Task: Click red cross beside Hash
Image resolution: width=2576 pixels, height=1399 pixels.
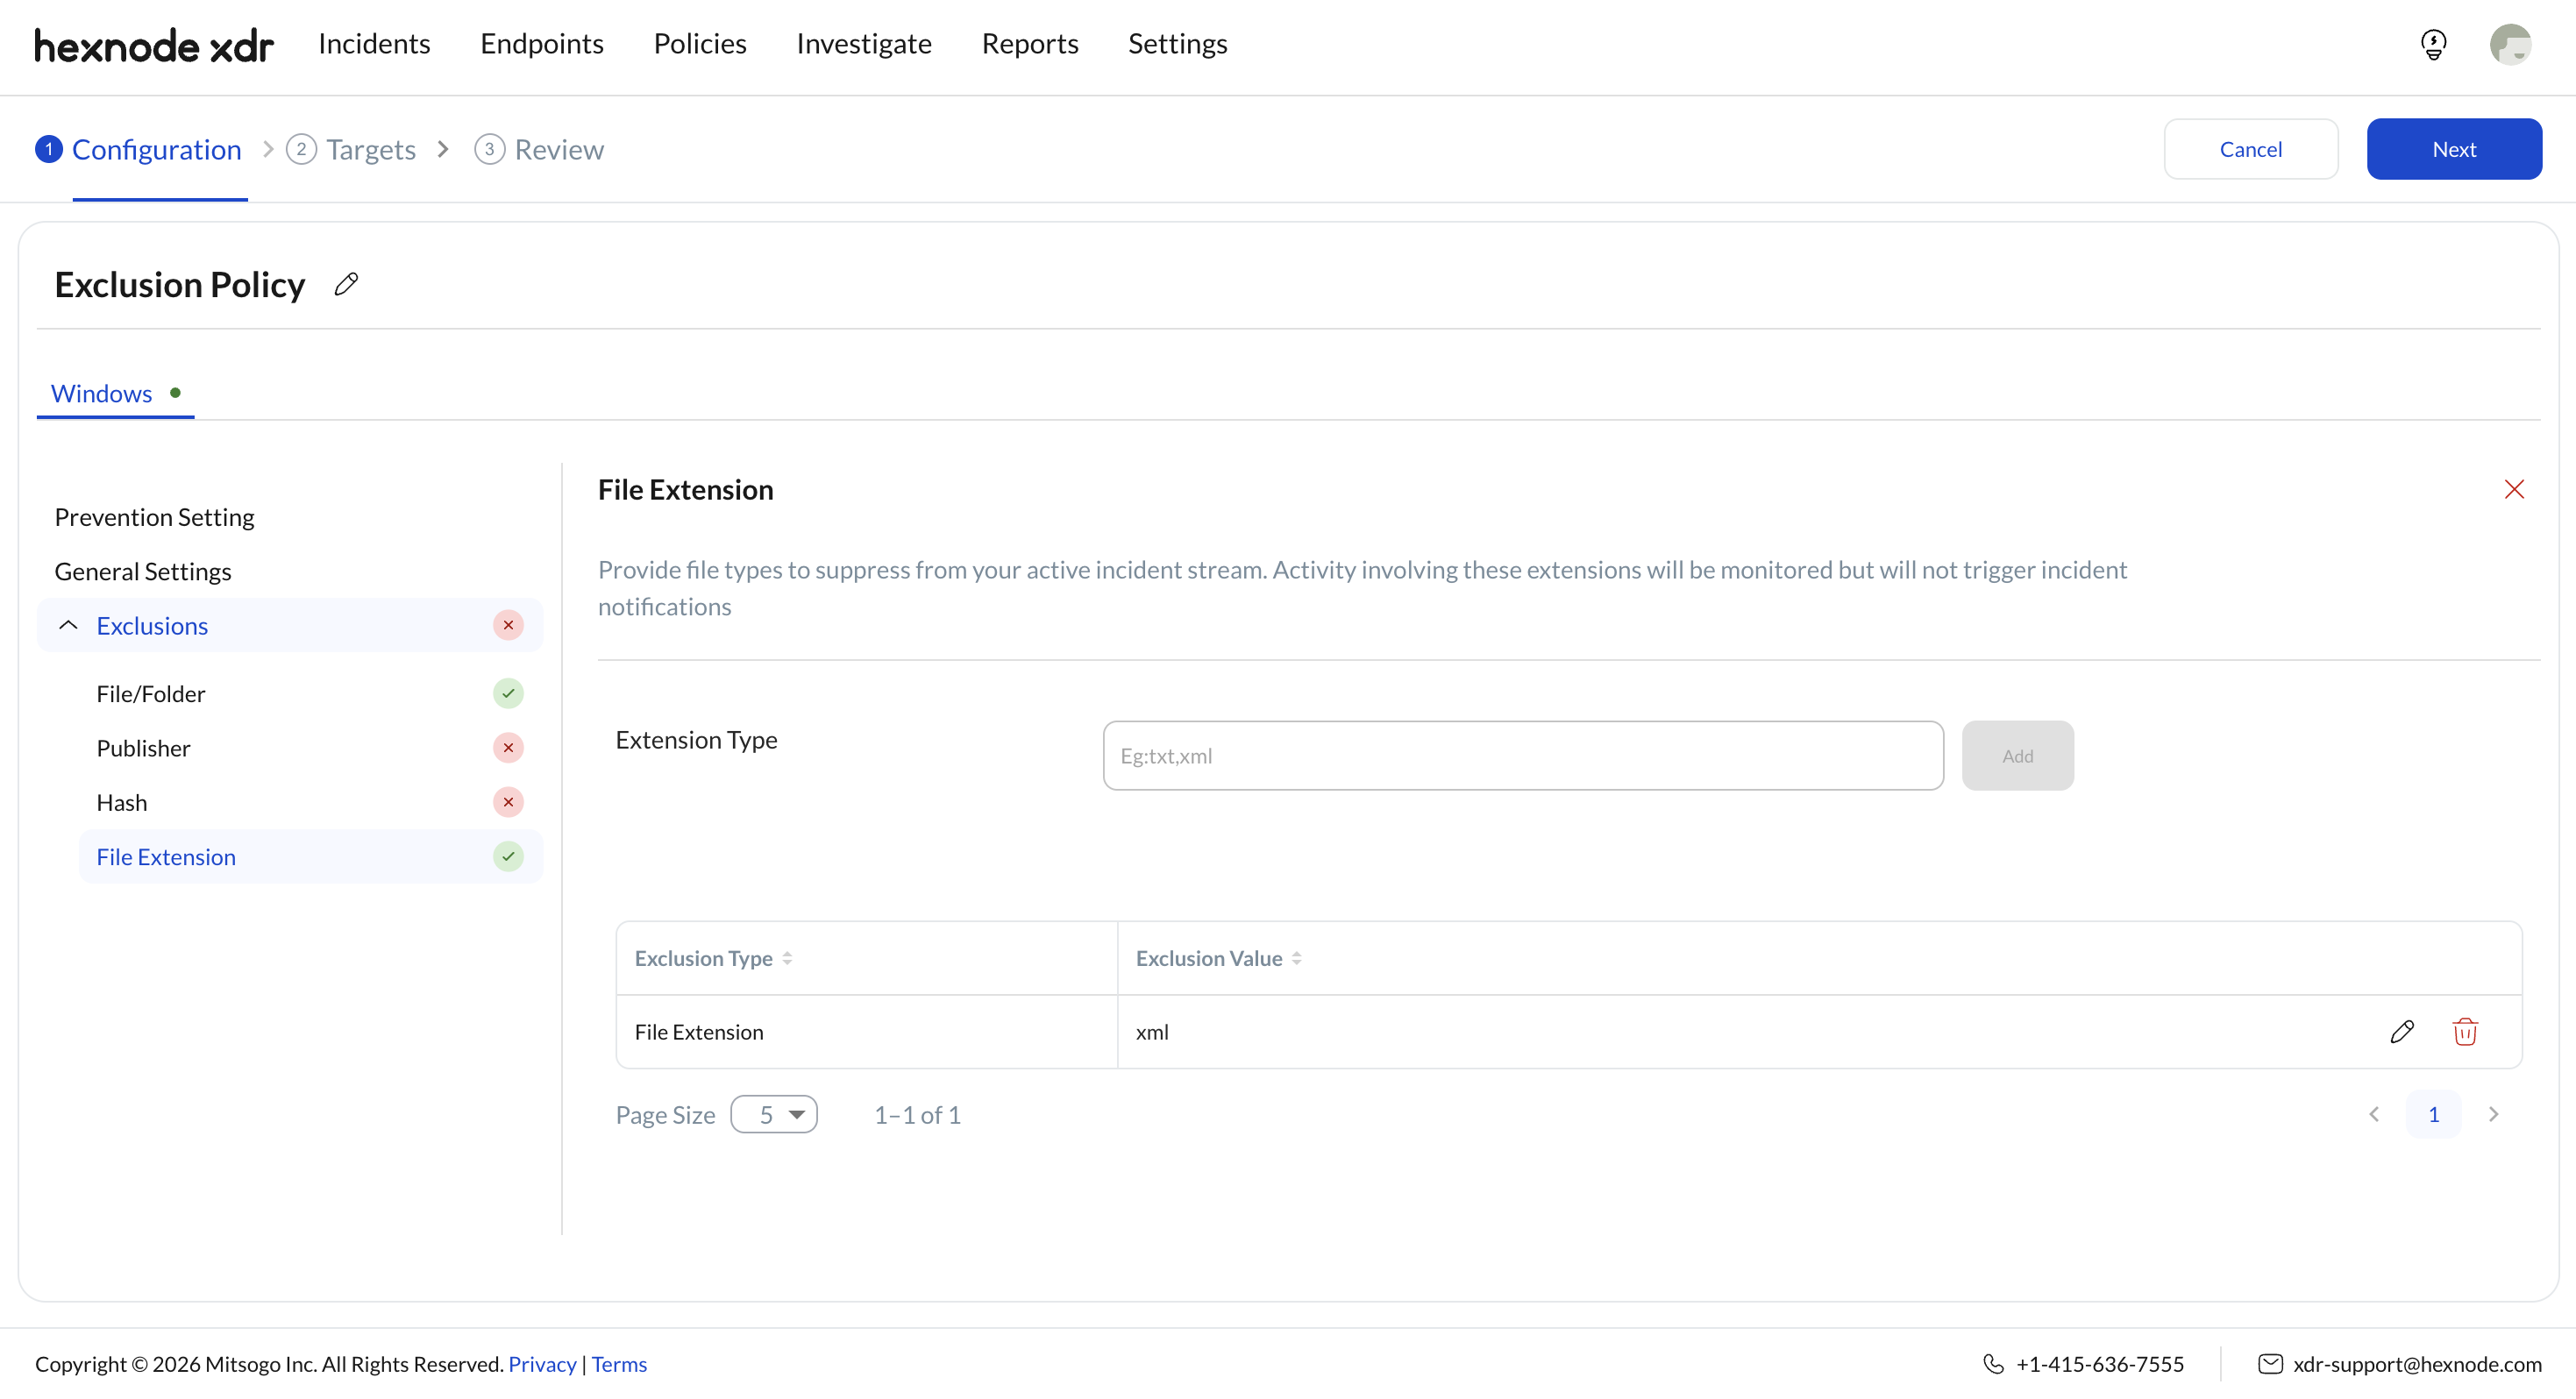Action: (508, 803)
